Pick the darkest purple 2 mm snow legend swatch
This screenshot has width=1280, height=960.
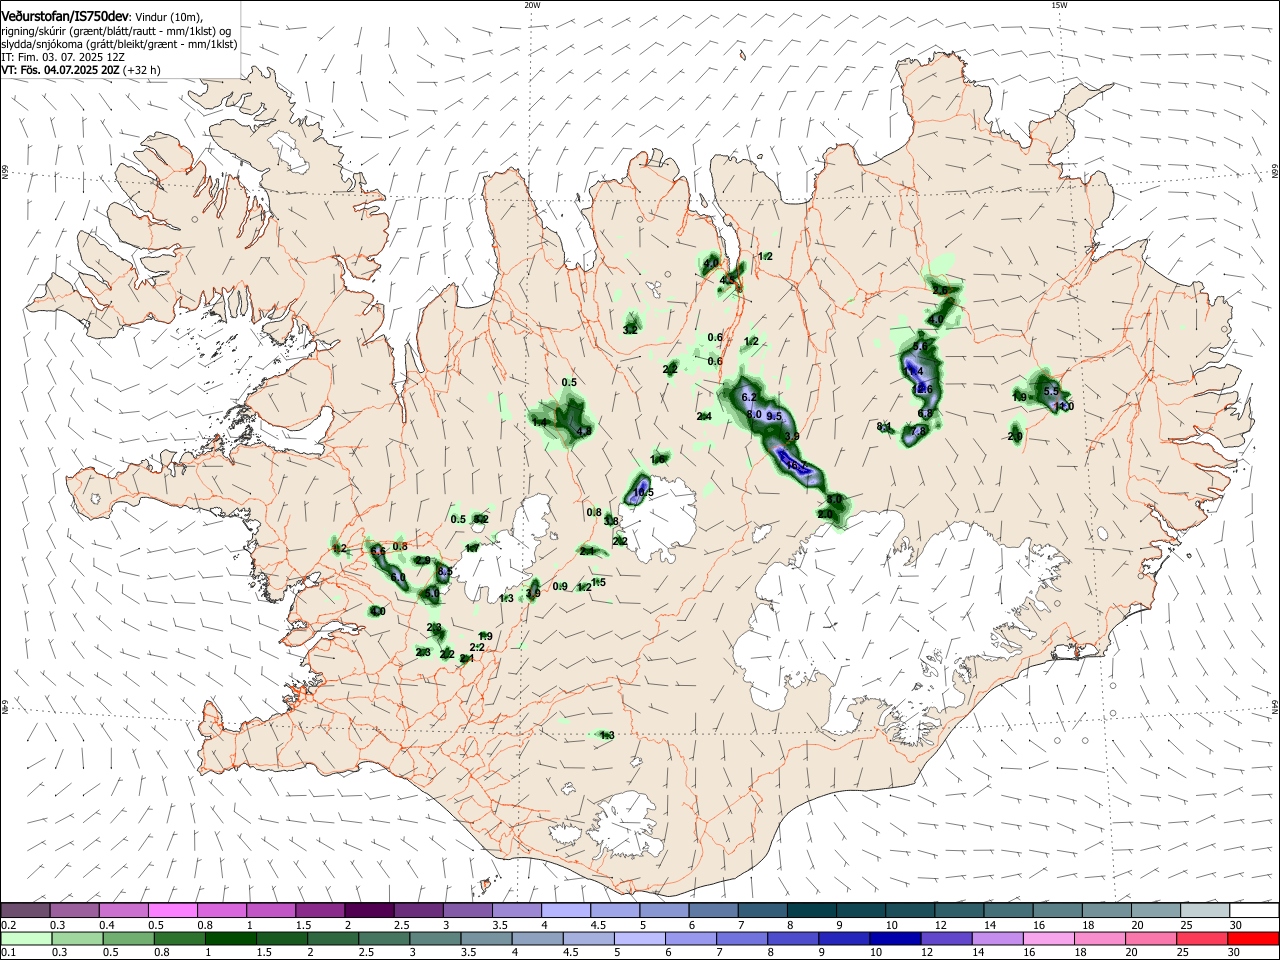click(369, 910)
